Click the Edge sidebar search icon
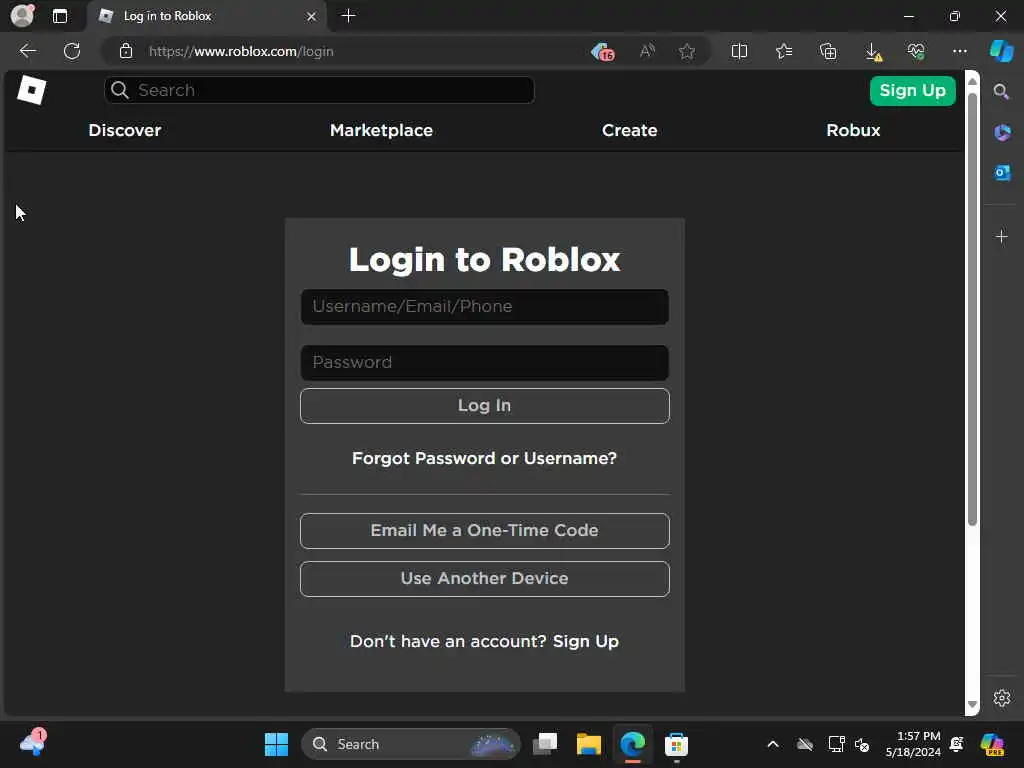 [x=1001, y=91]
